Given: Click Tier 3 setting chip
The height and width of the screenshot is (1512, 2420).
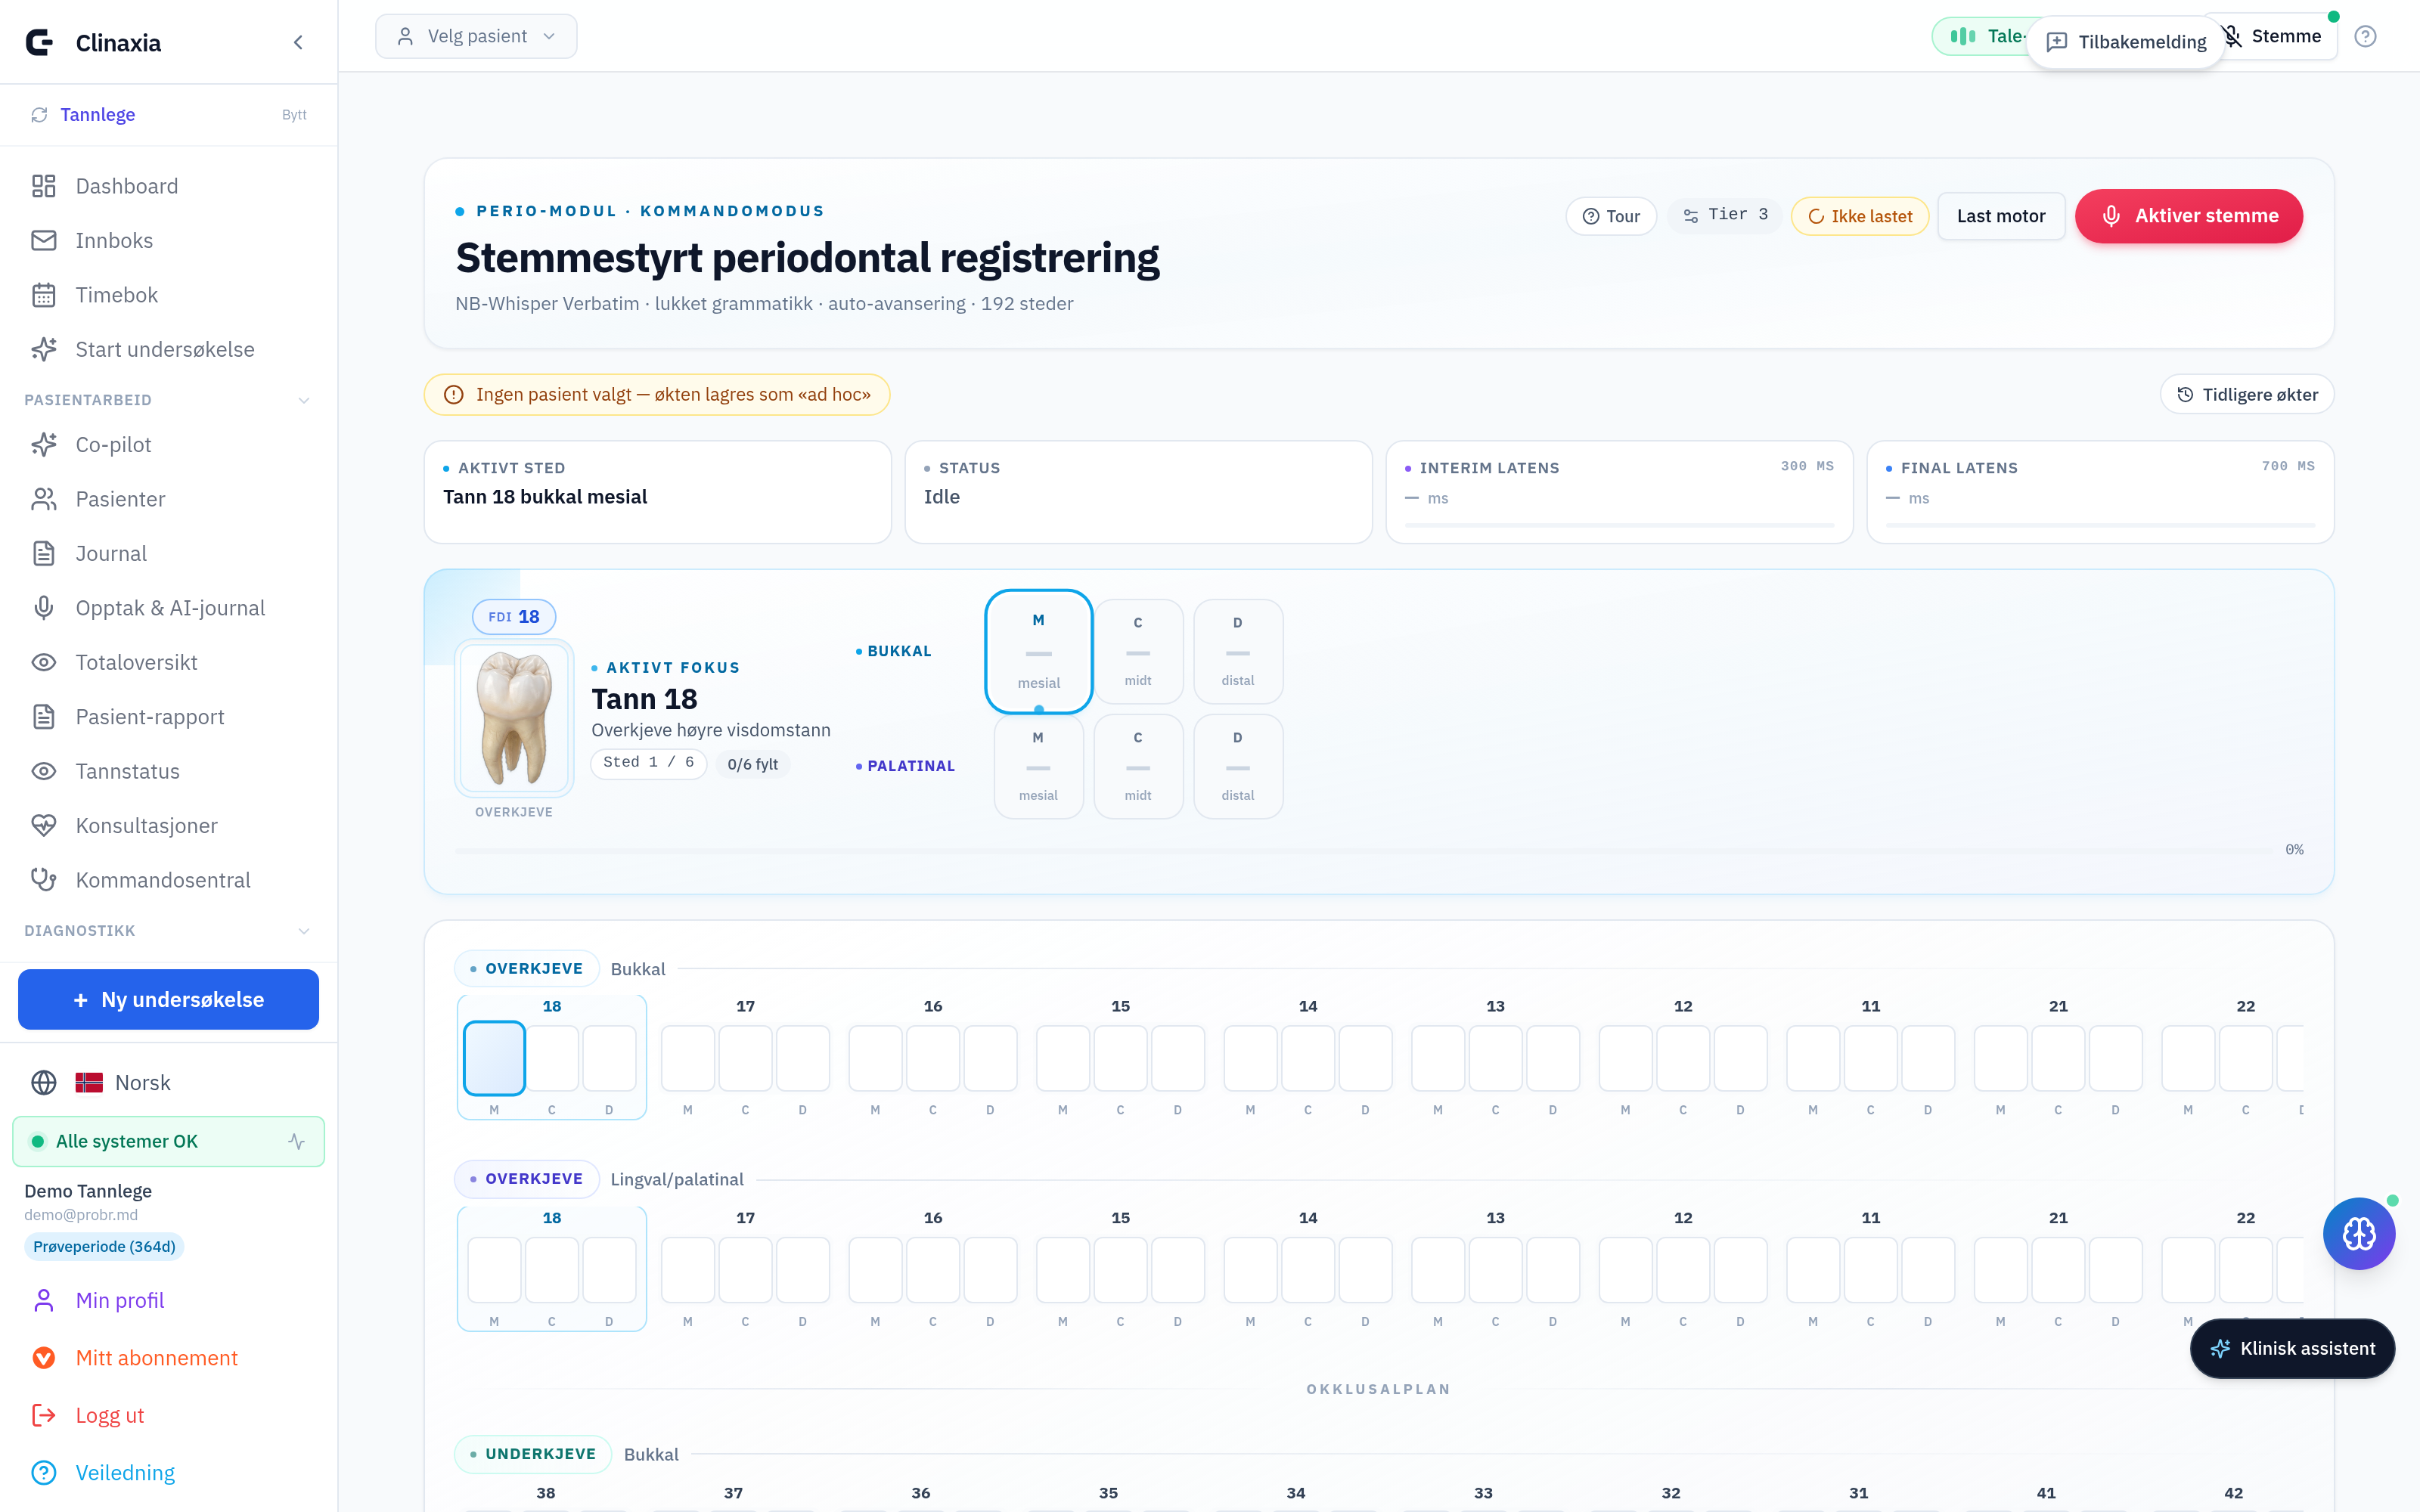Looking at the screenshot, I should click(x=1725, y=216).
